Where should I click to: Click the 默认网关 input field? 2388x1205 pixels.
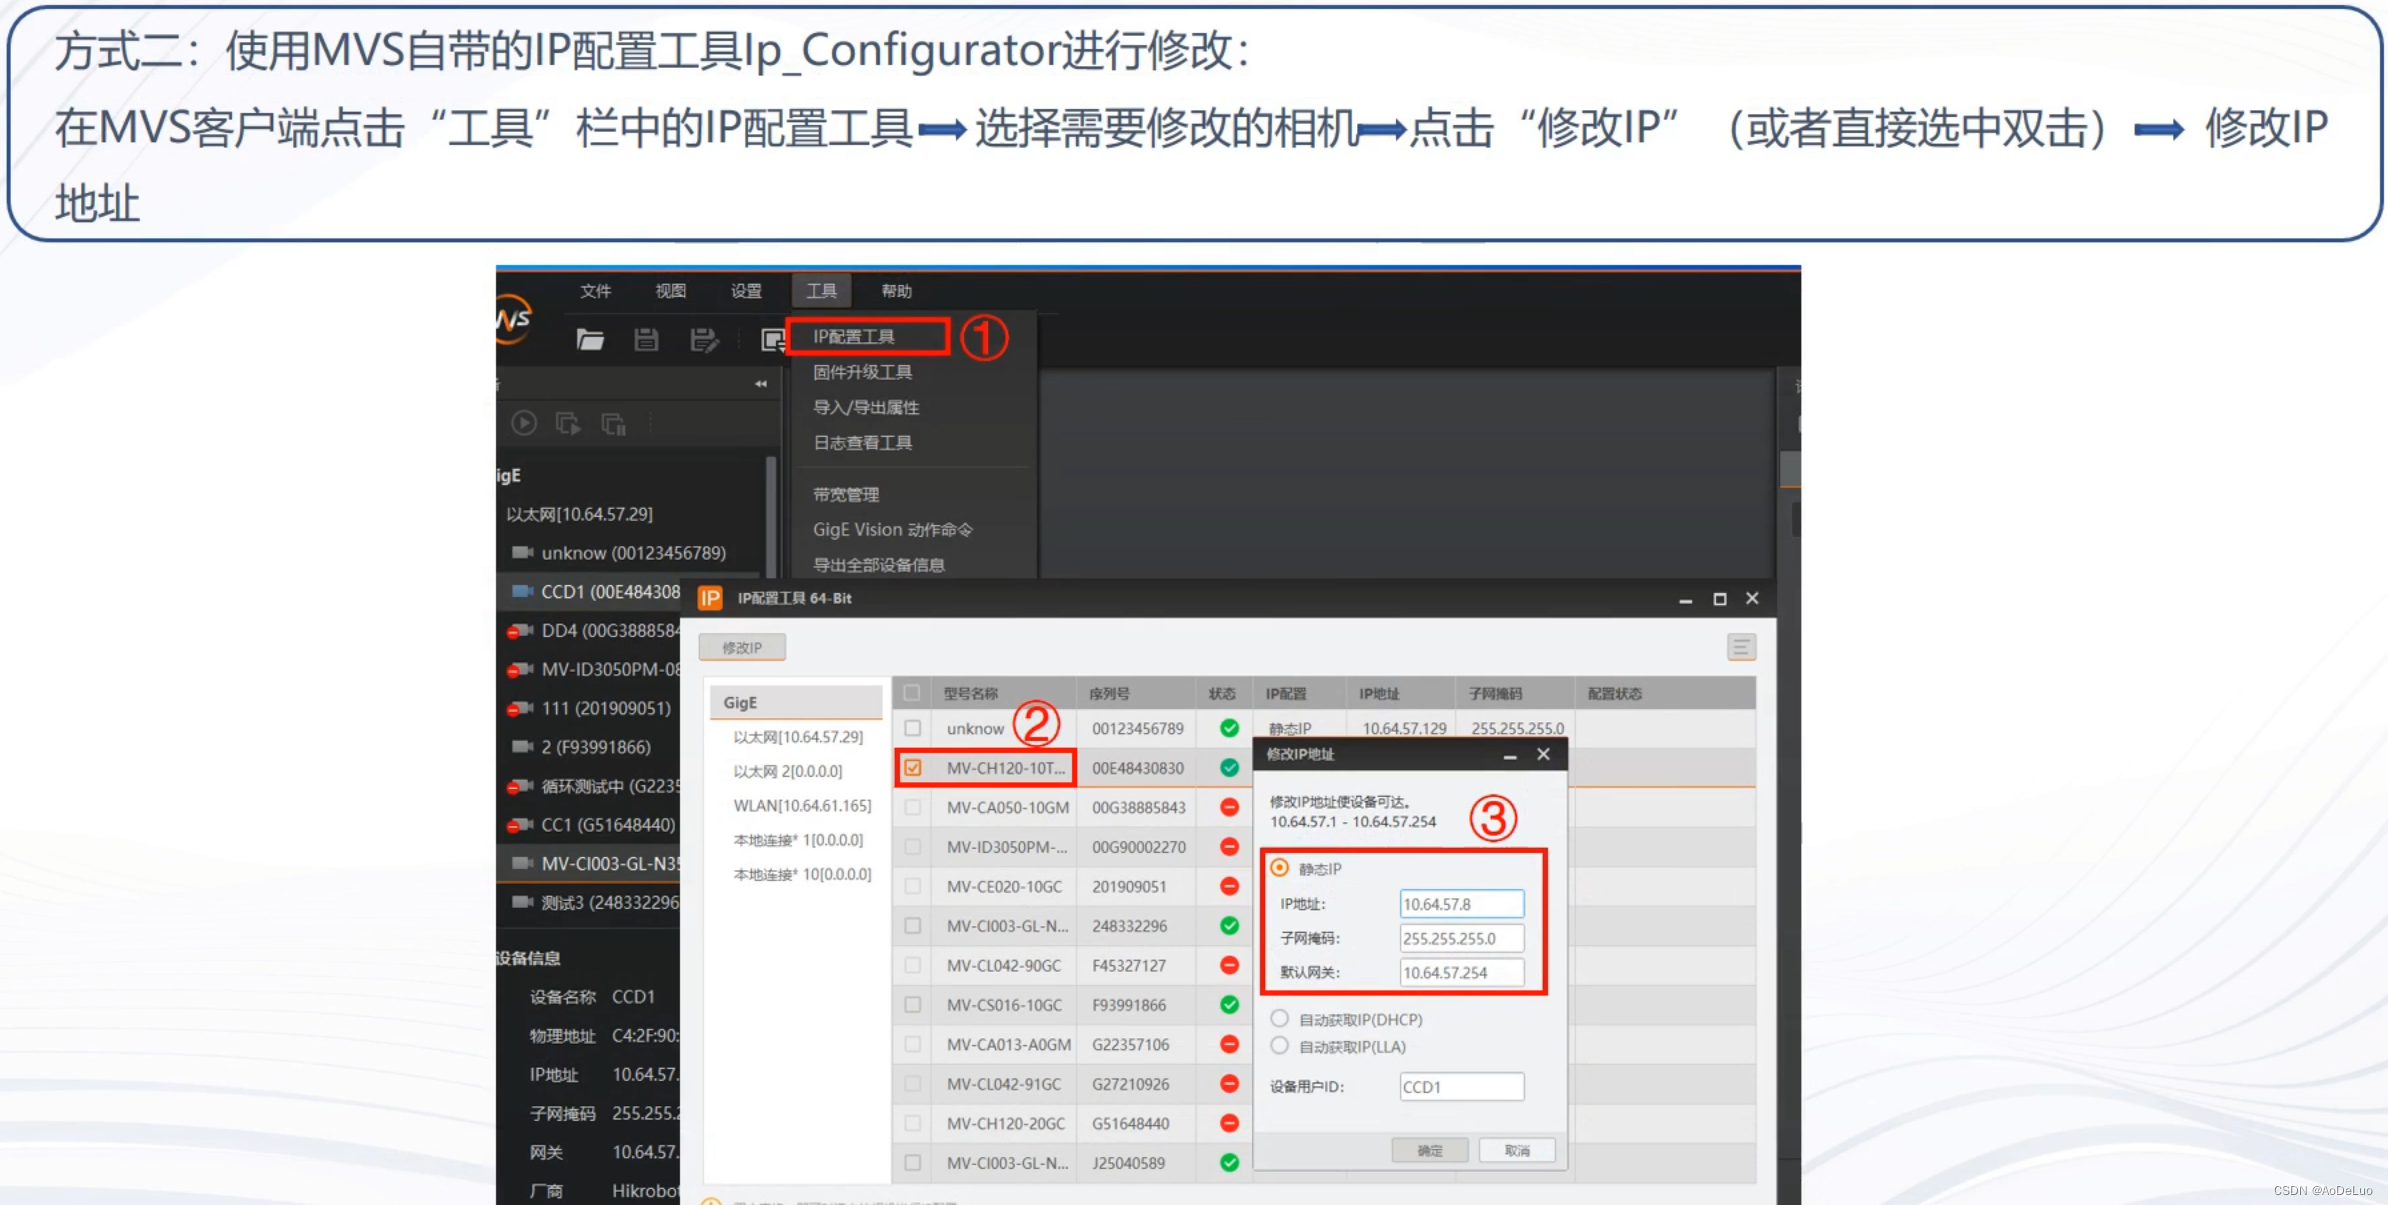1462,972
